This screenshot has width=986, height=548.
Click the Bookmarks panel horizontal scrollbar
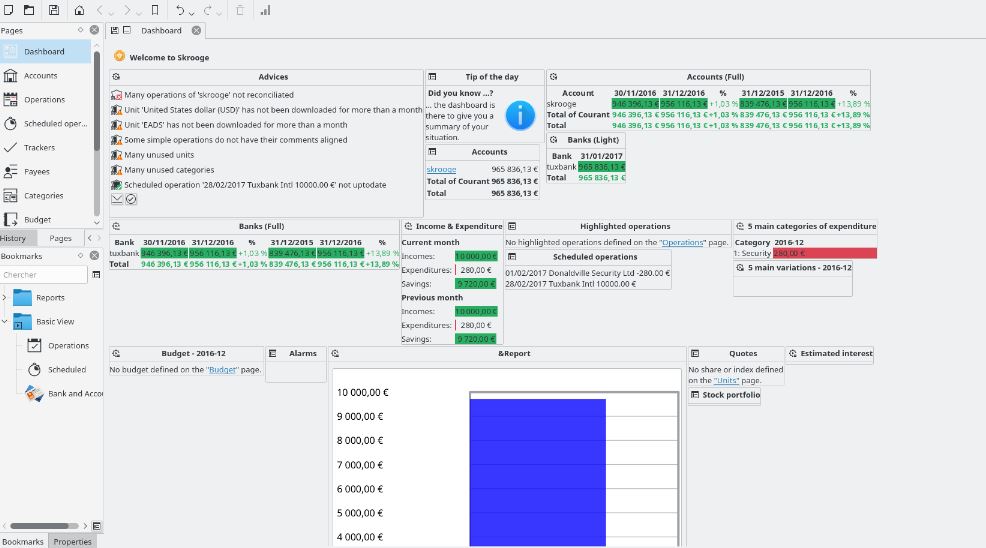tap(43, 526)
